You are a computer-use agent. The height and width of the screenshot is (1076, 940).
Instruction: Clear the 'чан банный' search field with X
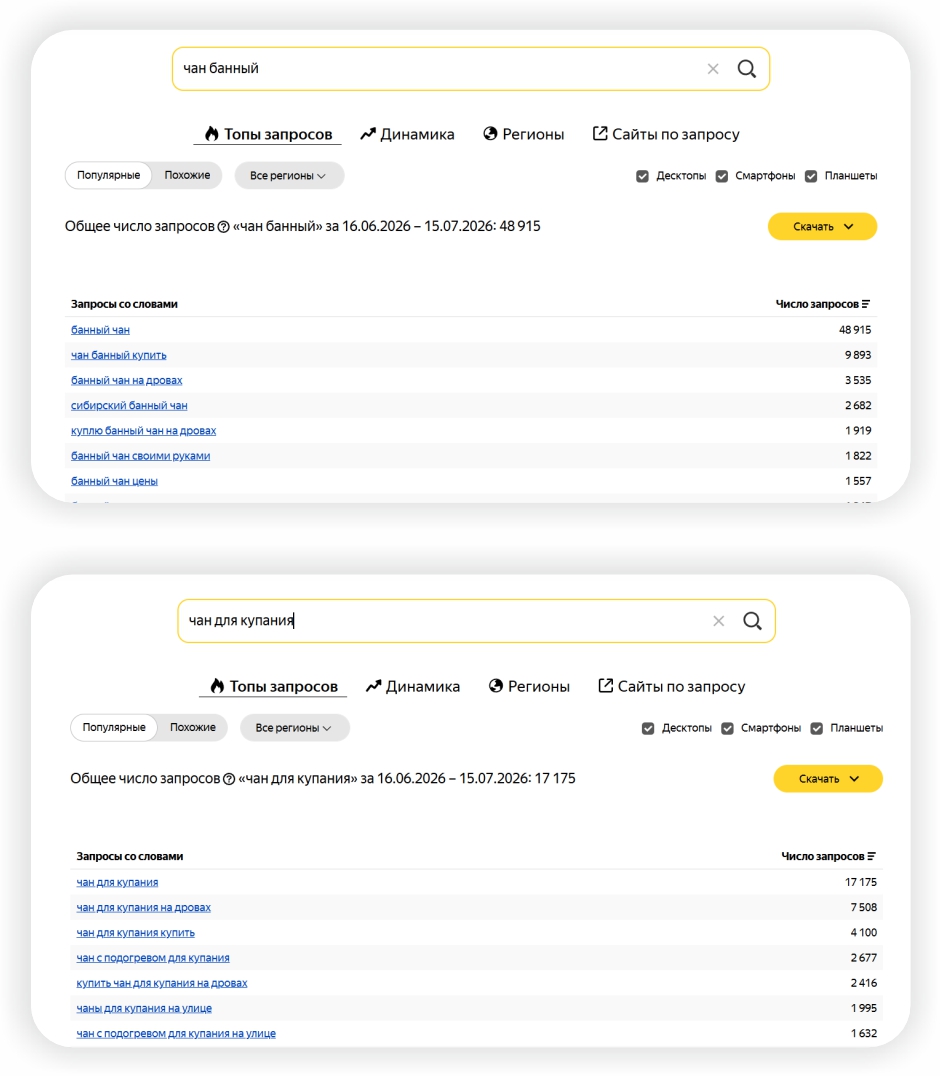point(713,69)
